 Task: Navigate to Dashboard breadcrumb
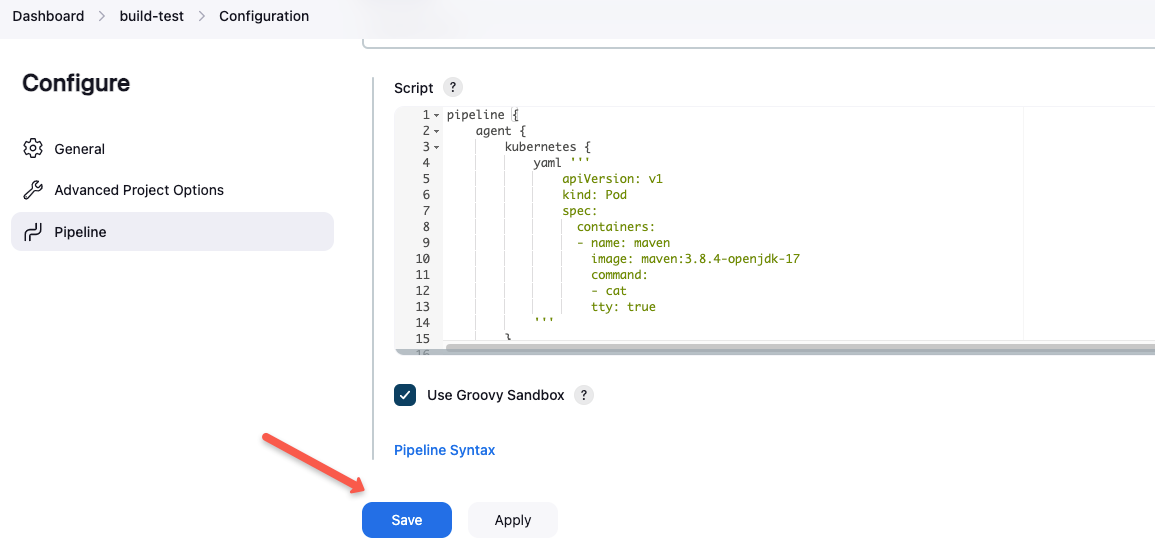coord(48,16)
